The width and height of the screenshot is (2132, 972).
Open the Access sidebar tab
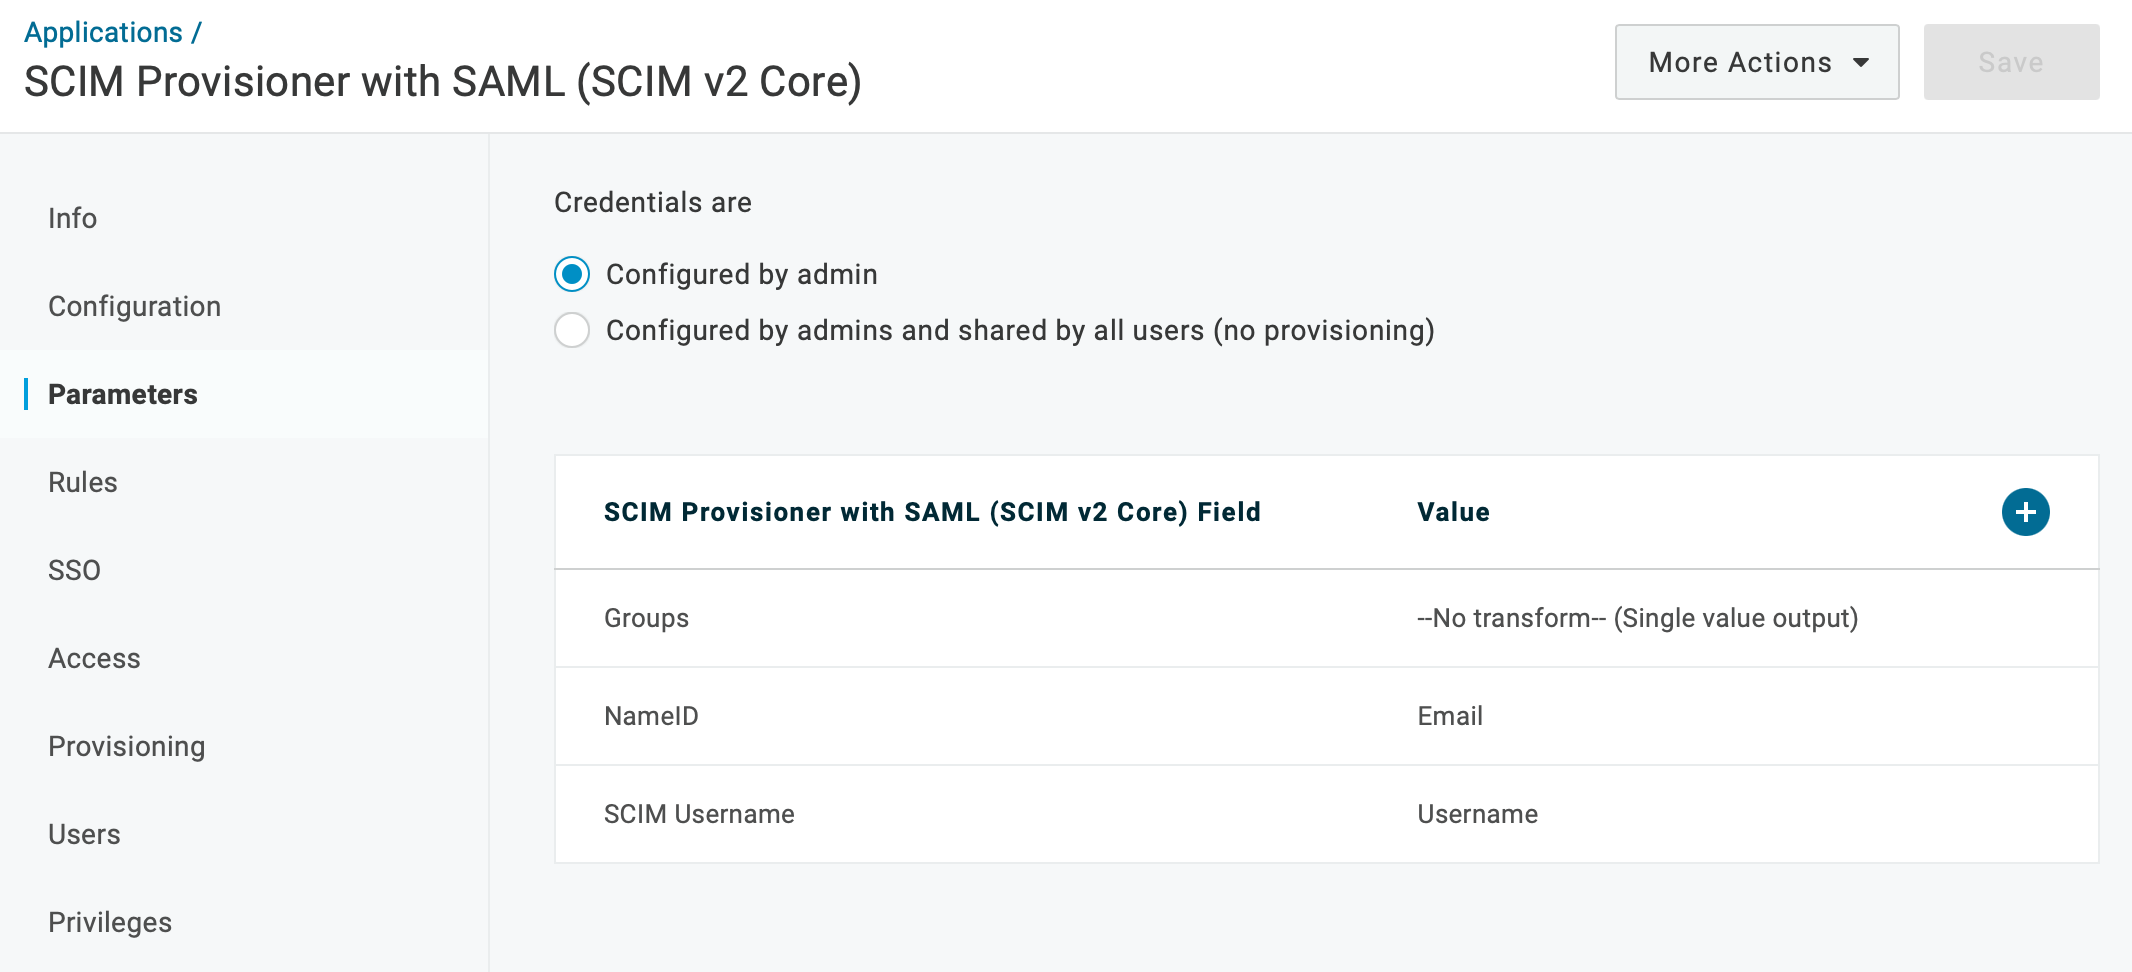[94, 658]
